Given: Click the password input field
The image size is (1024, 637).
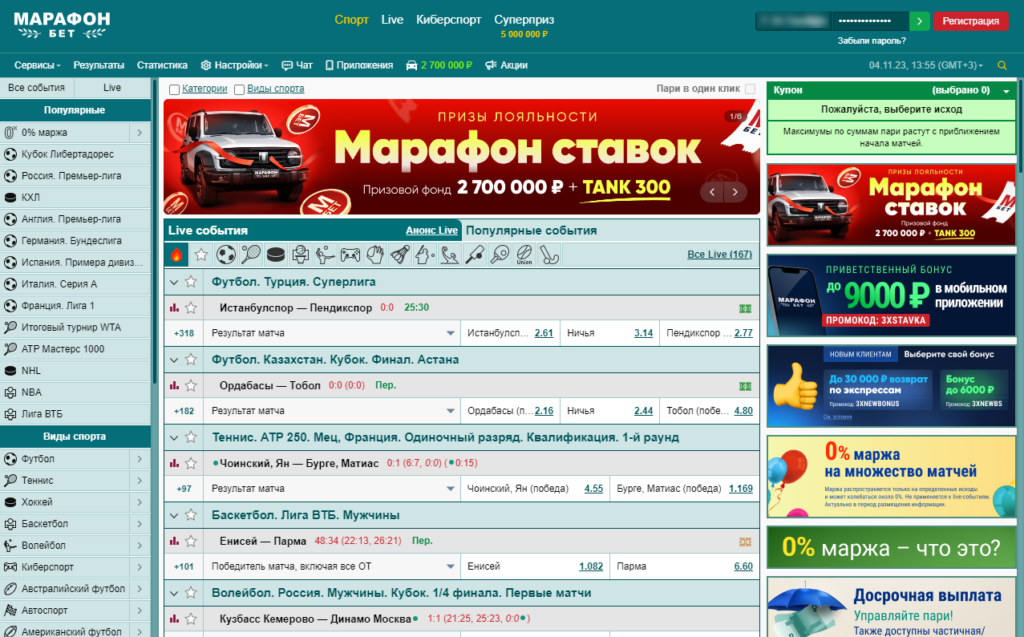Looking at the screenshot, I should coord(871,21).
